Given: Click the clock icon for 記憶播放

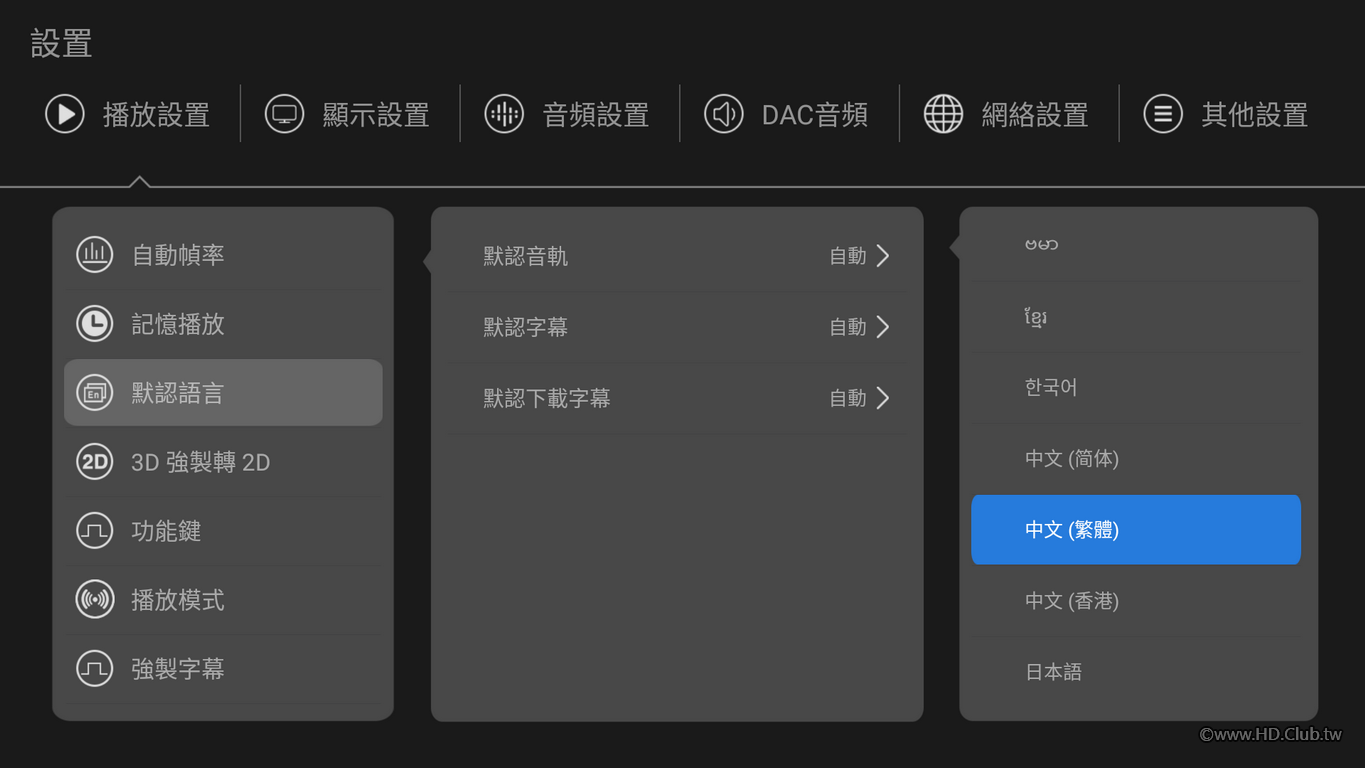Looking at the screenshot, I should [95, 323].
